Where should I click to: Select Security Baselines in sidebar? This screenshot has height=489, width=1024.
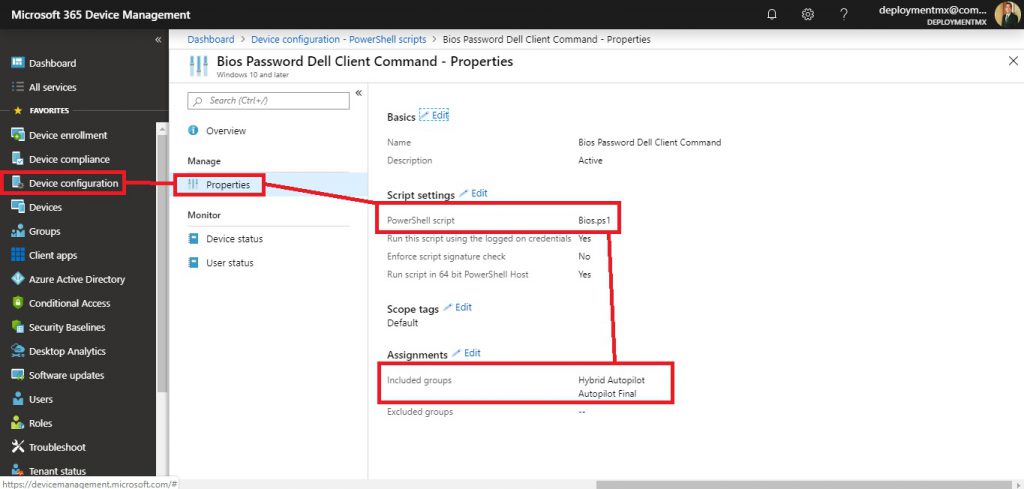pos(66,327)
